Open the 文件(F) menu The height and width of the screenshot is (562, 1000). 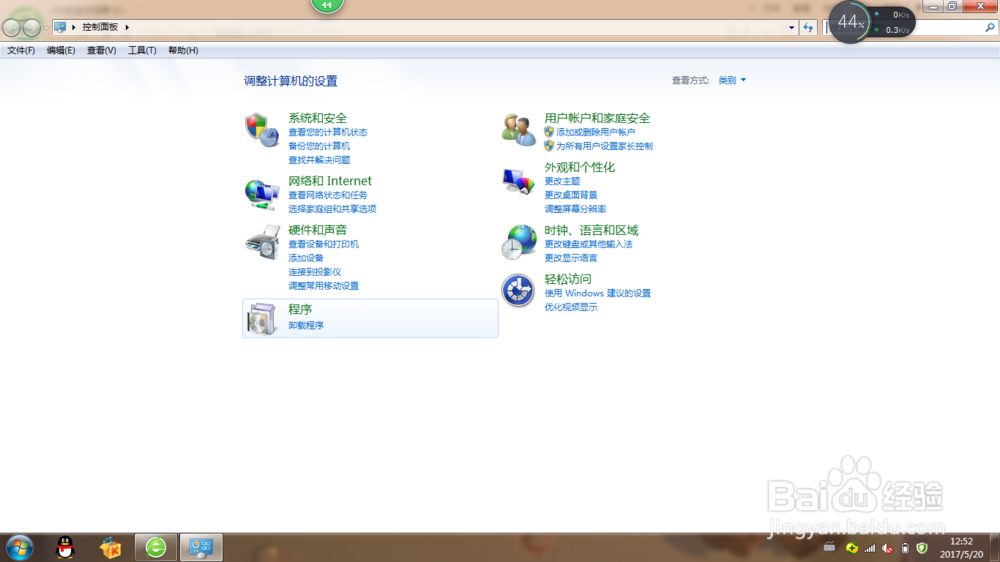tap(21, 50)
